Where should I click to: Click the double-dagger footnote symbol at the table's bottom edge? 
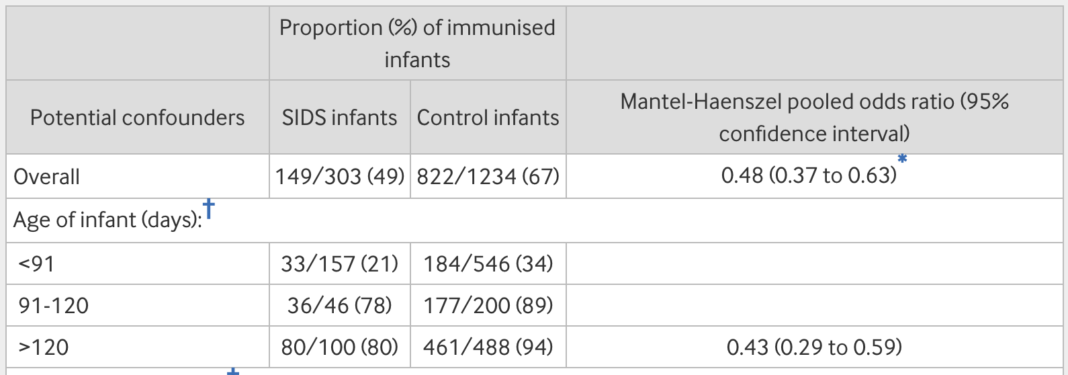pos(234,372)
